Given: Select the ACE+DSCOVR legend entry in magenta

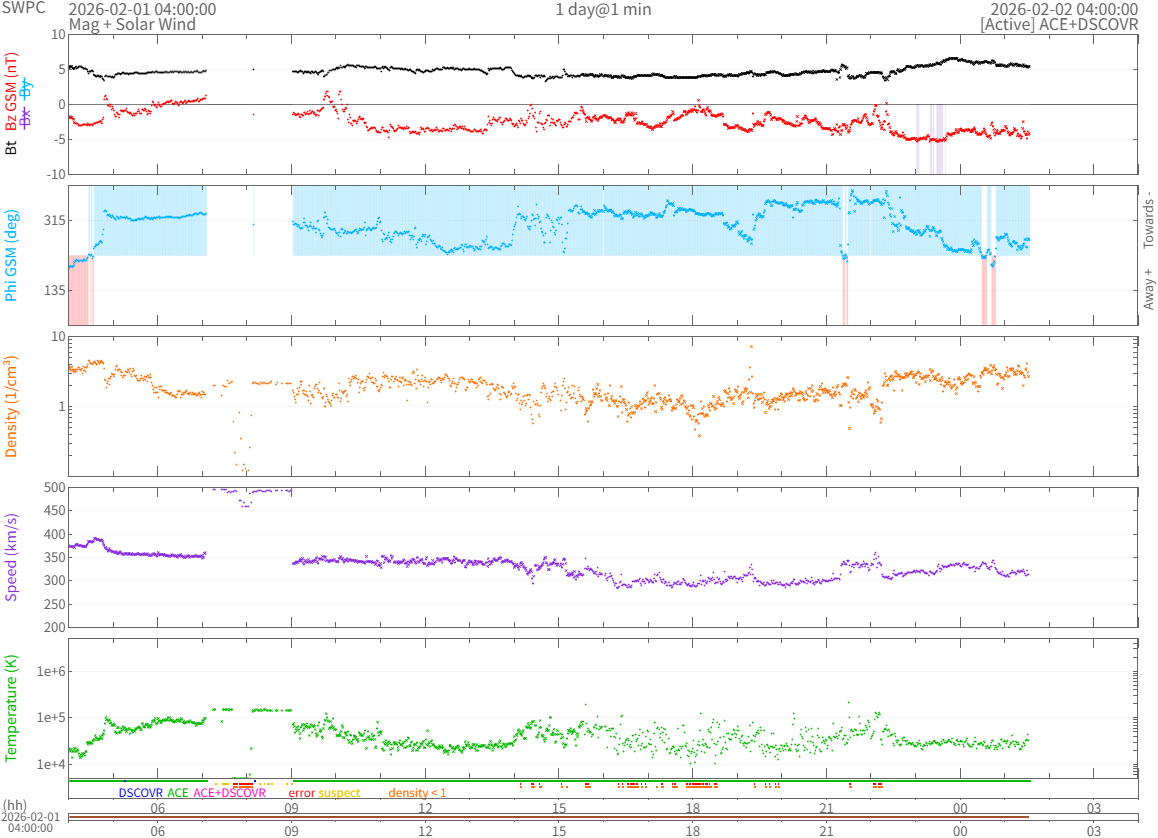Looking at the screenshot, I should [229, 793].
